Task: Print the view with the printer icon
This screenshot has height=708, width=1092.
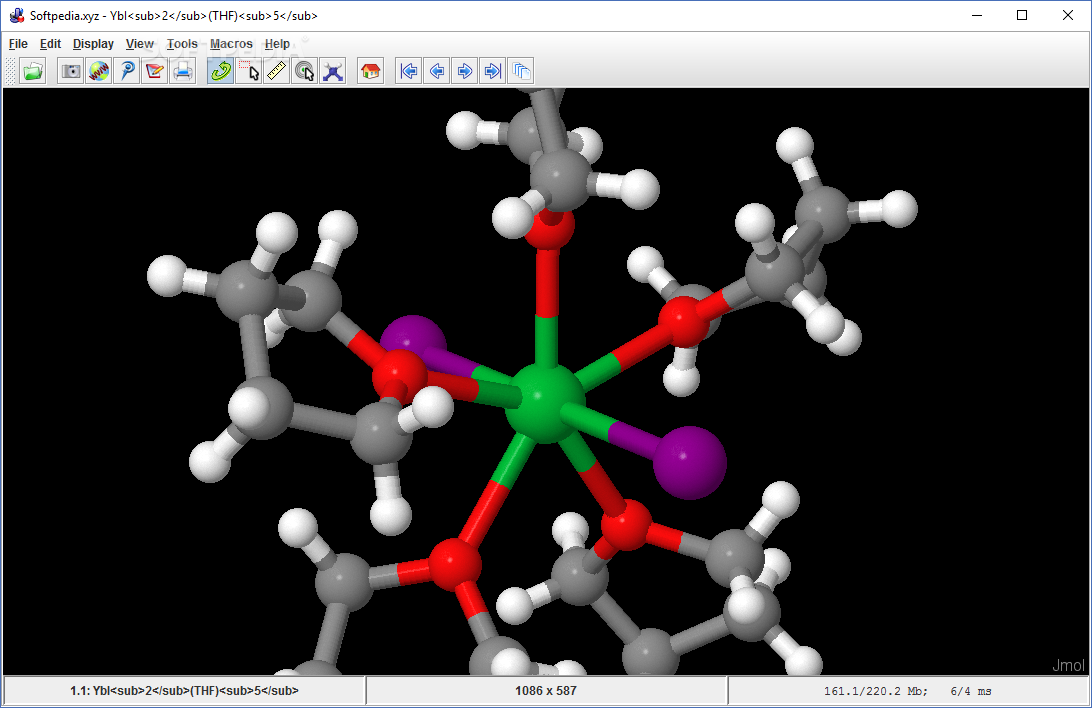Action: click(182, 71)
